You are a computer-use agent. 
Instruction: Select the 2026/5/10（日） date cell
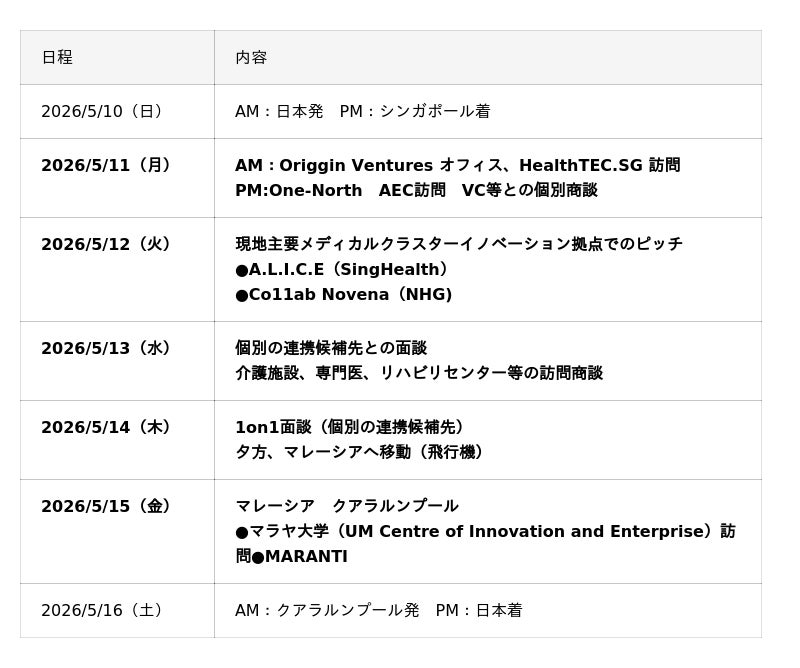[102, 112]
